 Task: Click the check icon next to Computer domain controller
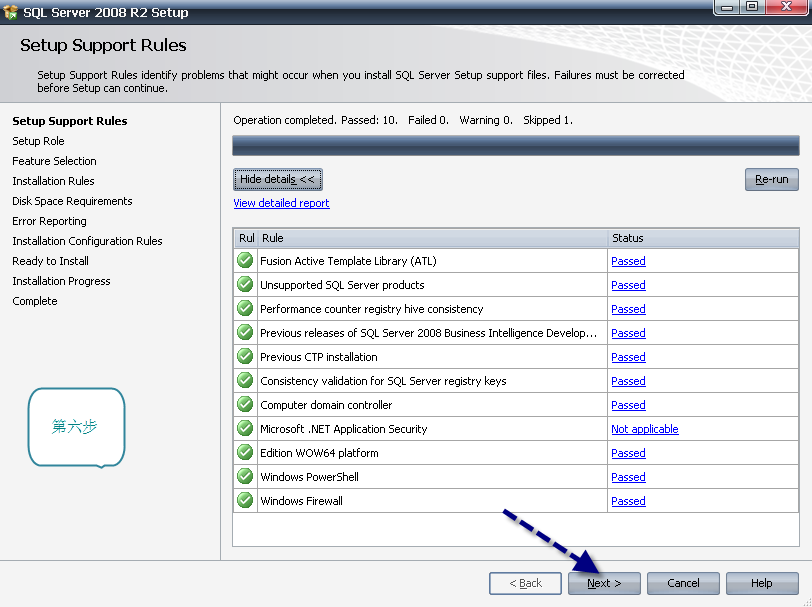[245, 404]
